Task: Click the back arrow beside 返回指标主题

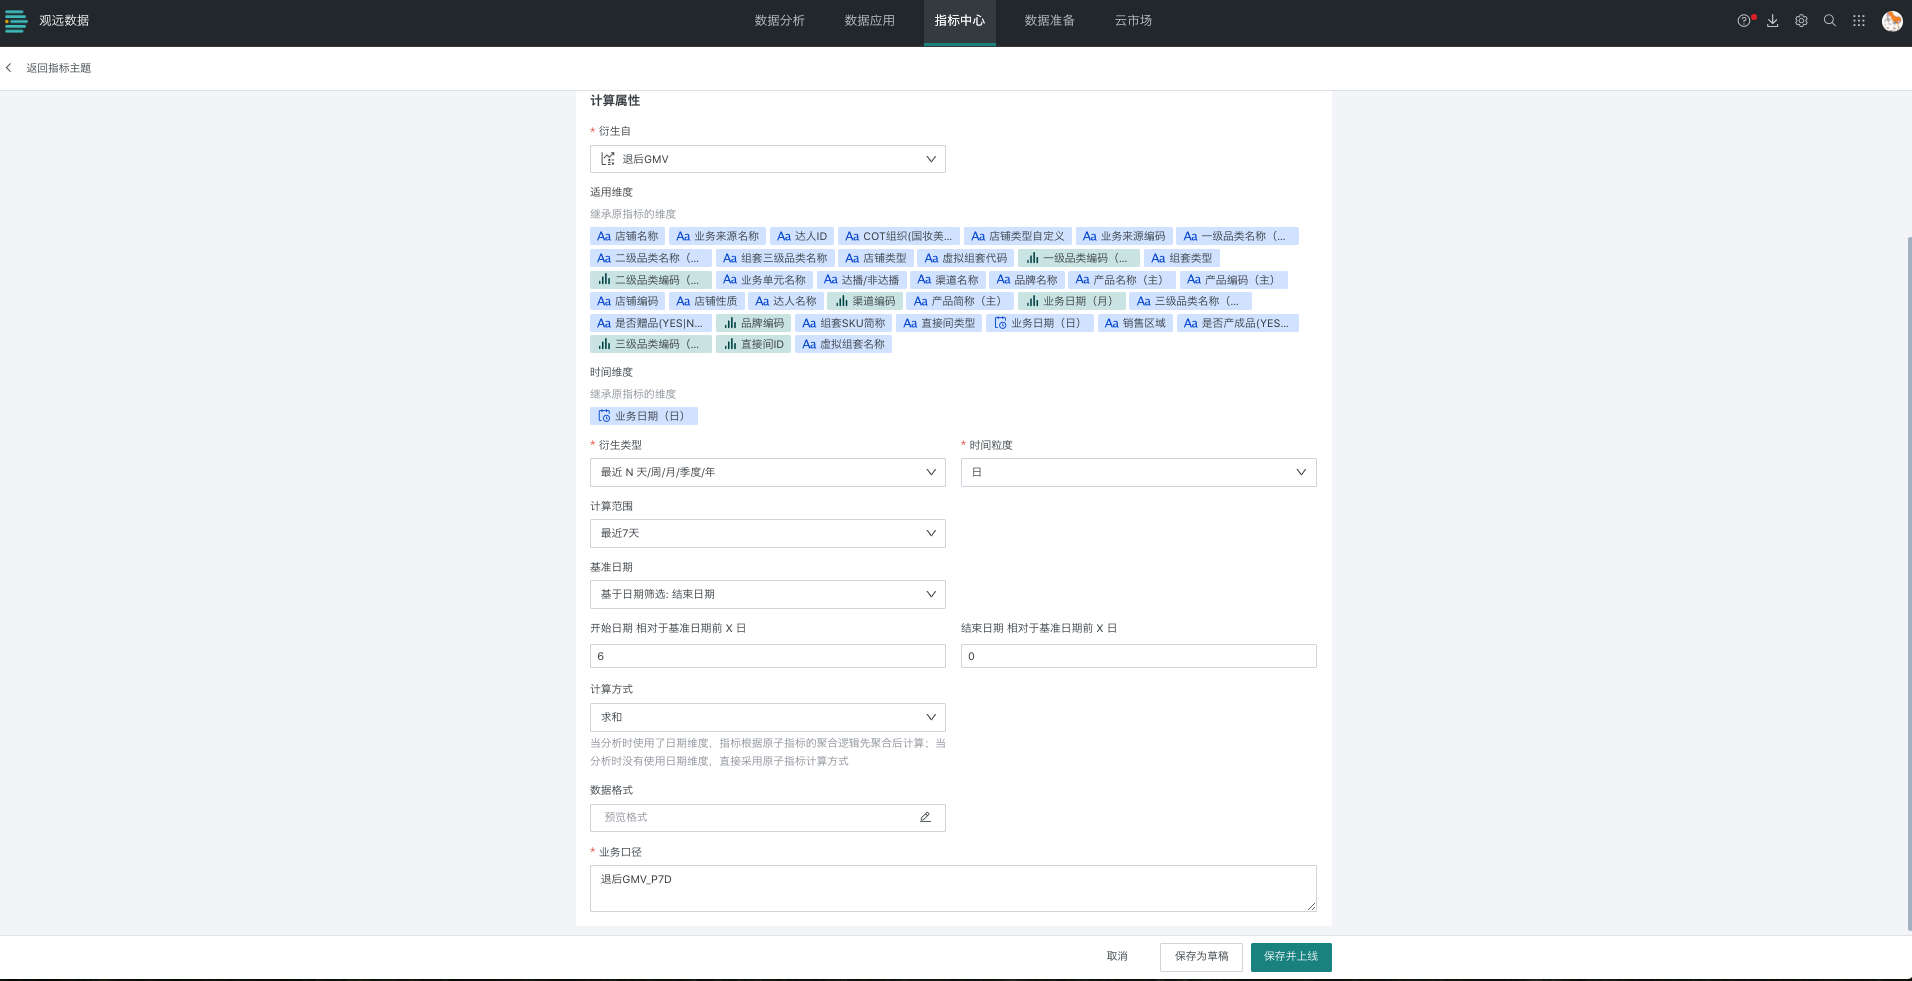Action: 9,68
